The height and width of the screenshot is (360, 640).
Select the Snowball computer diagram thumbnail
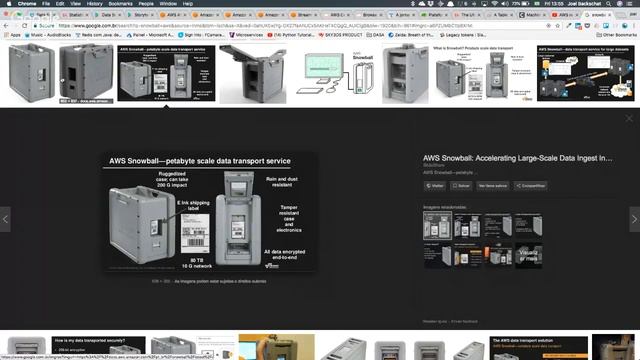(335, 73)
